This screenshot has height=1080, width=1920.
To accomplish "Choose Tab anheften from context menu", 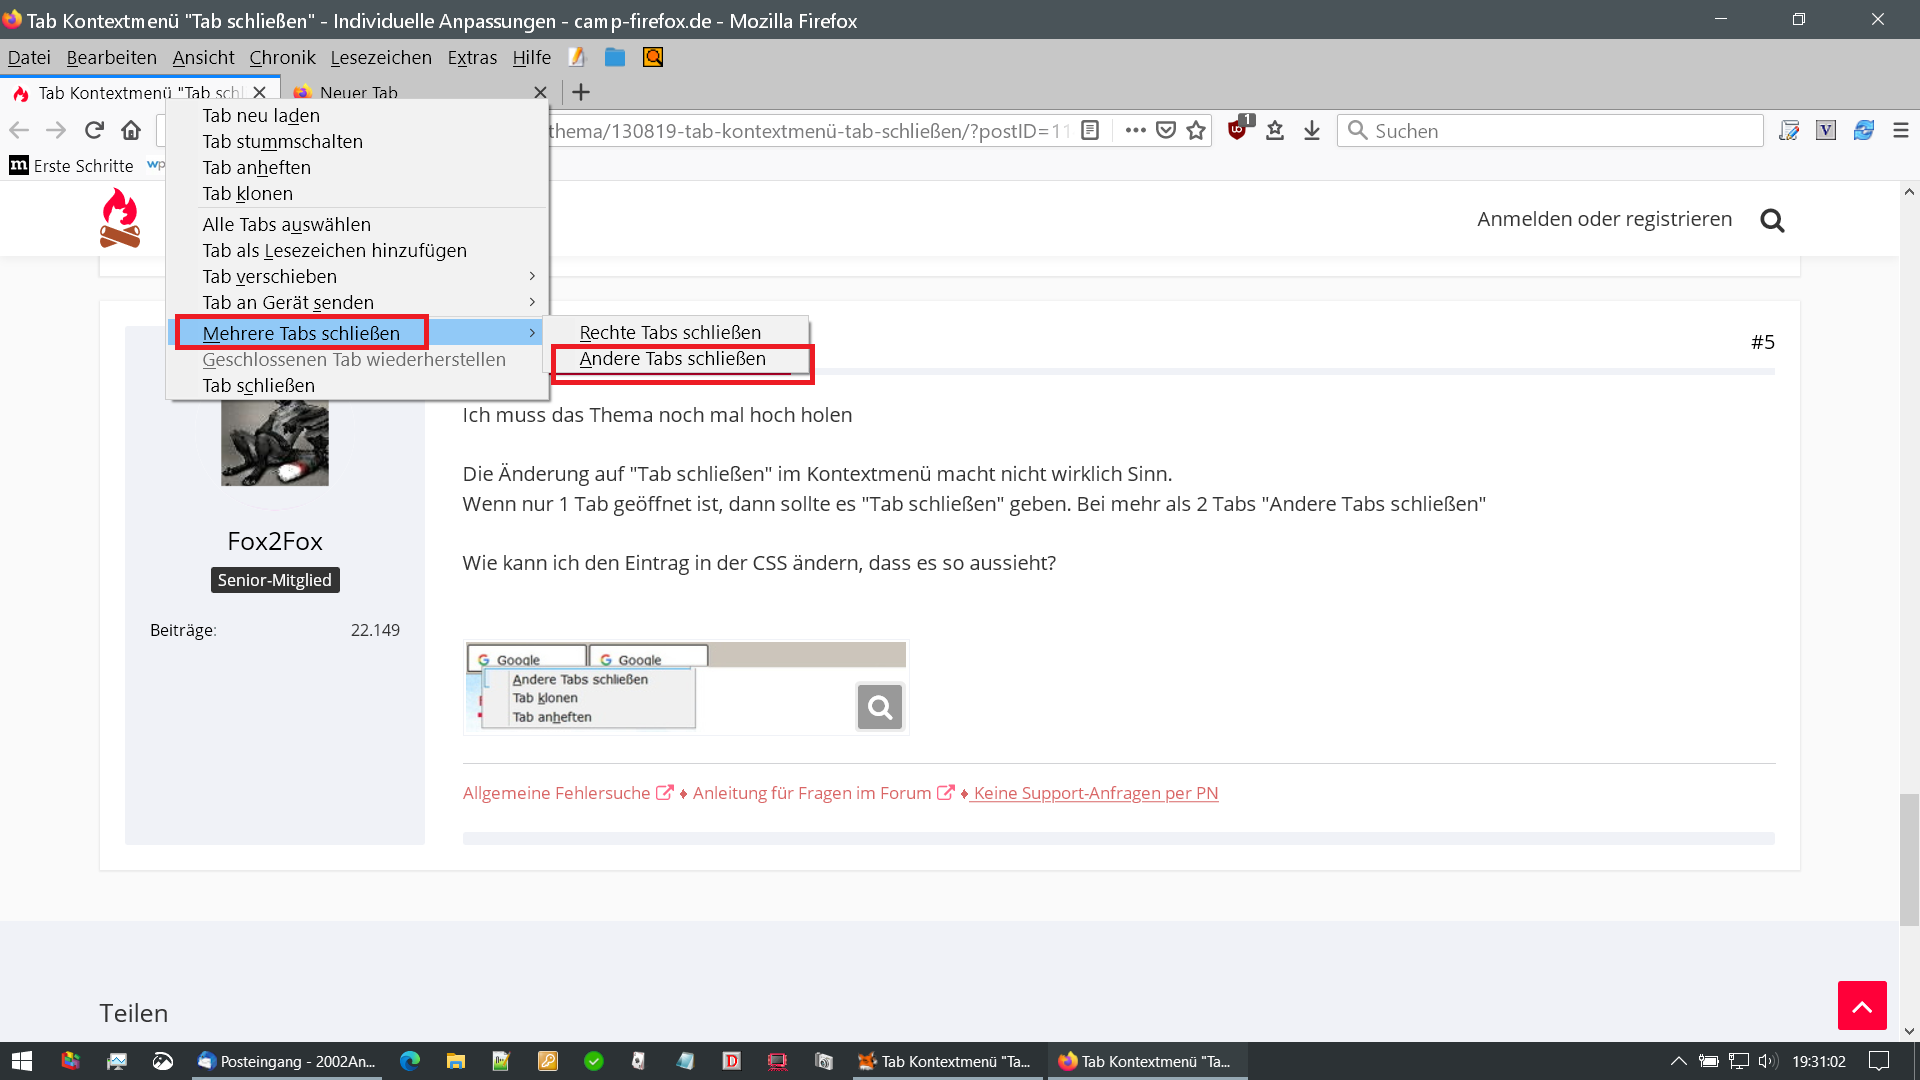I will click(x=257, y=167).
